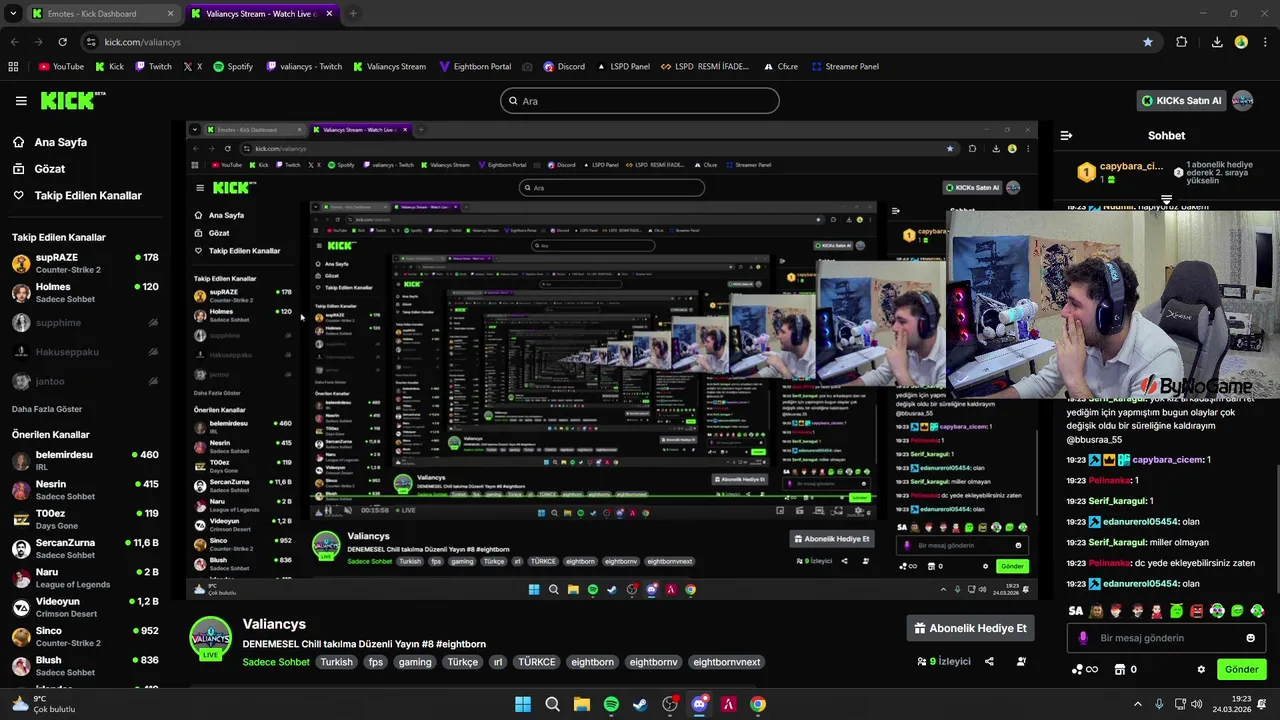Open the Streamer Panel bookmark
Screen dimensions: 1280x720
tap(845, 67)
